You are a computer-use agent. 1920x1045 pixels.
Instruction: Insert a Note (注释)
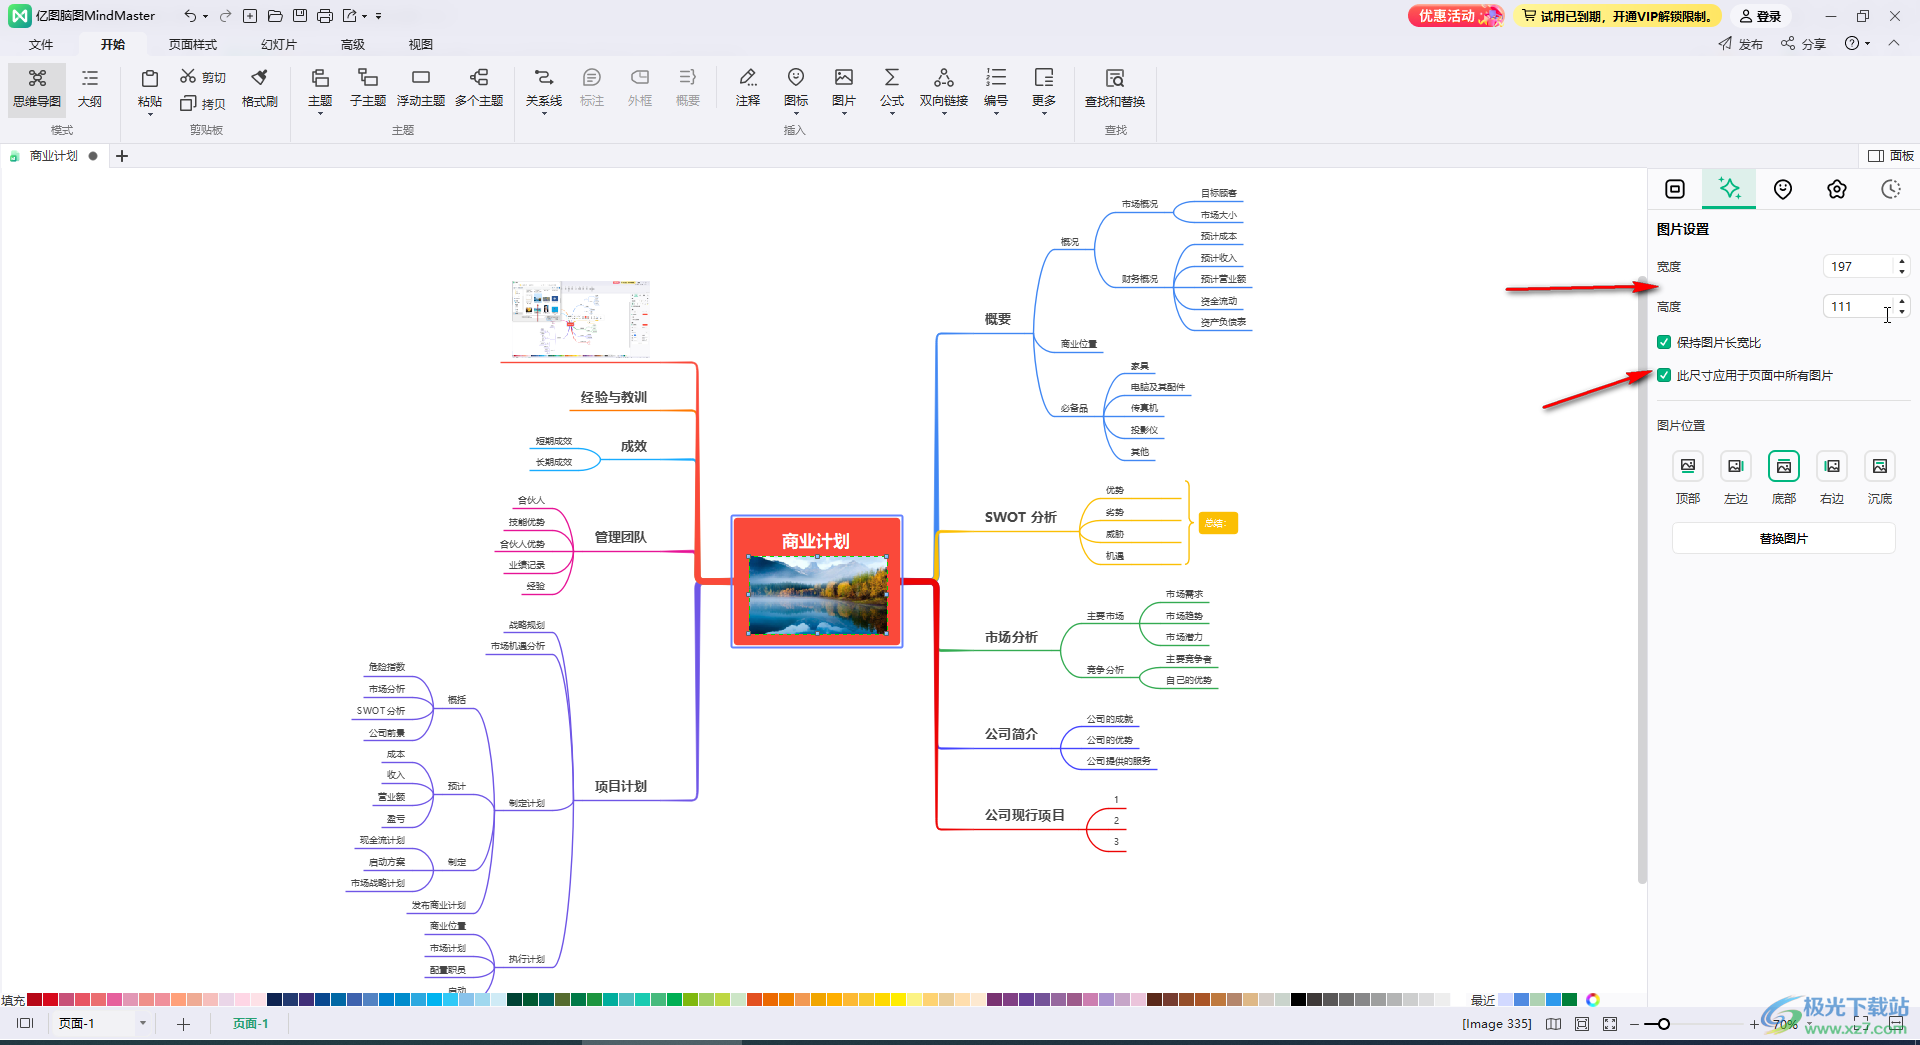click(x=748, y=89)
